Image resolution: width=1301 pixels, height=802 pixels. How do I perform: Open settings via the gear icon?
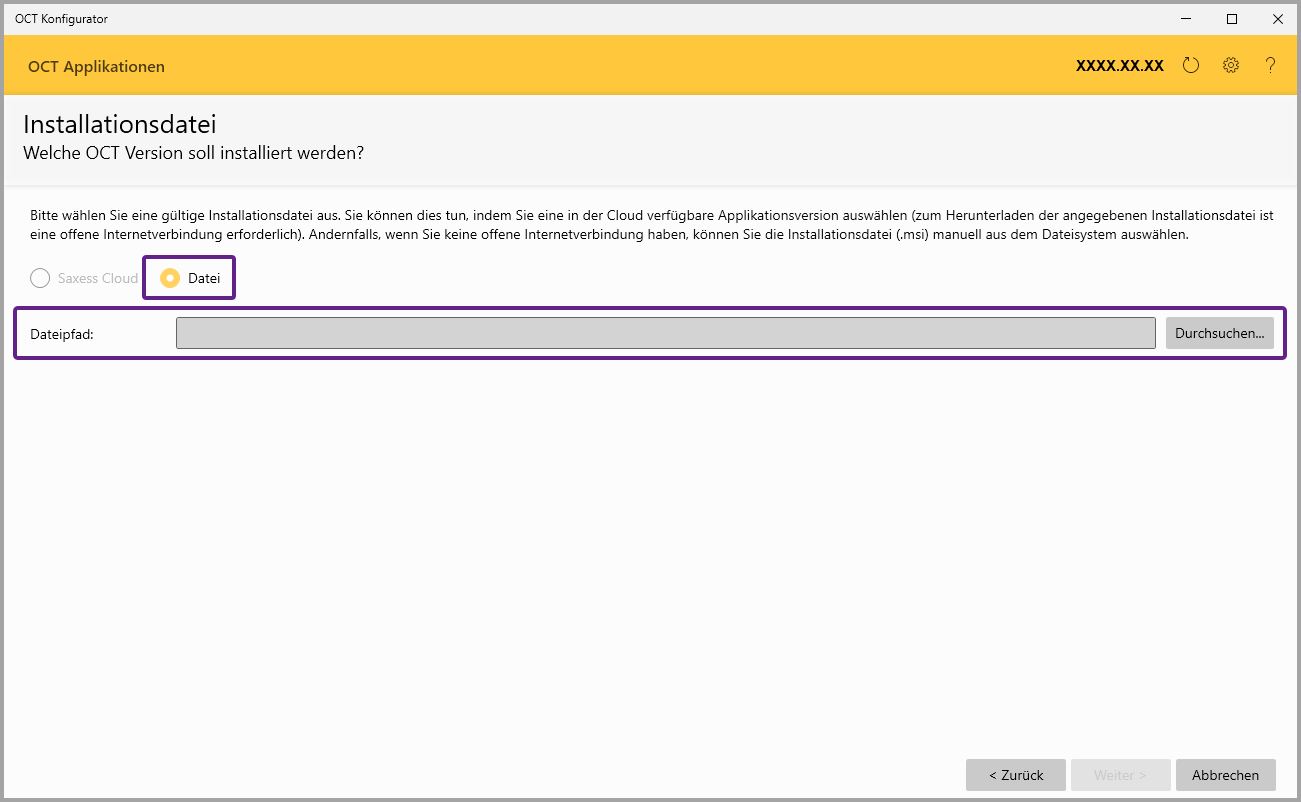pyautogui.click(x=1231, y=66)
